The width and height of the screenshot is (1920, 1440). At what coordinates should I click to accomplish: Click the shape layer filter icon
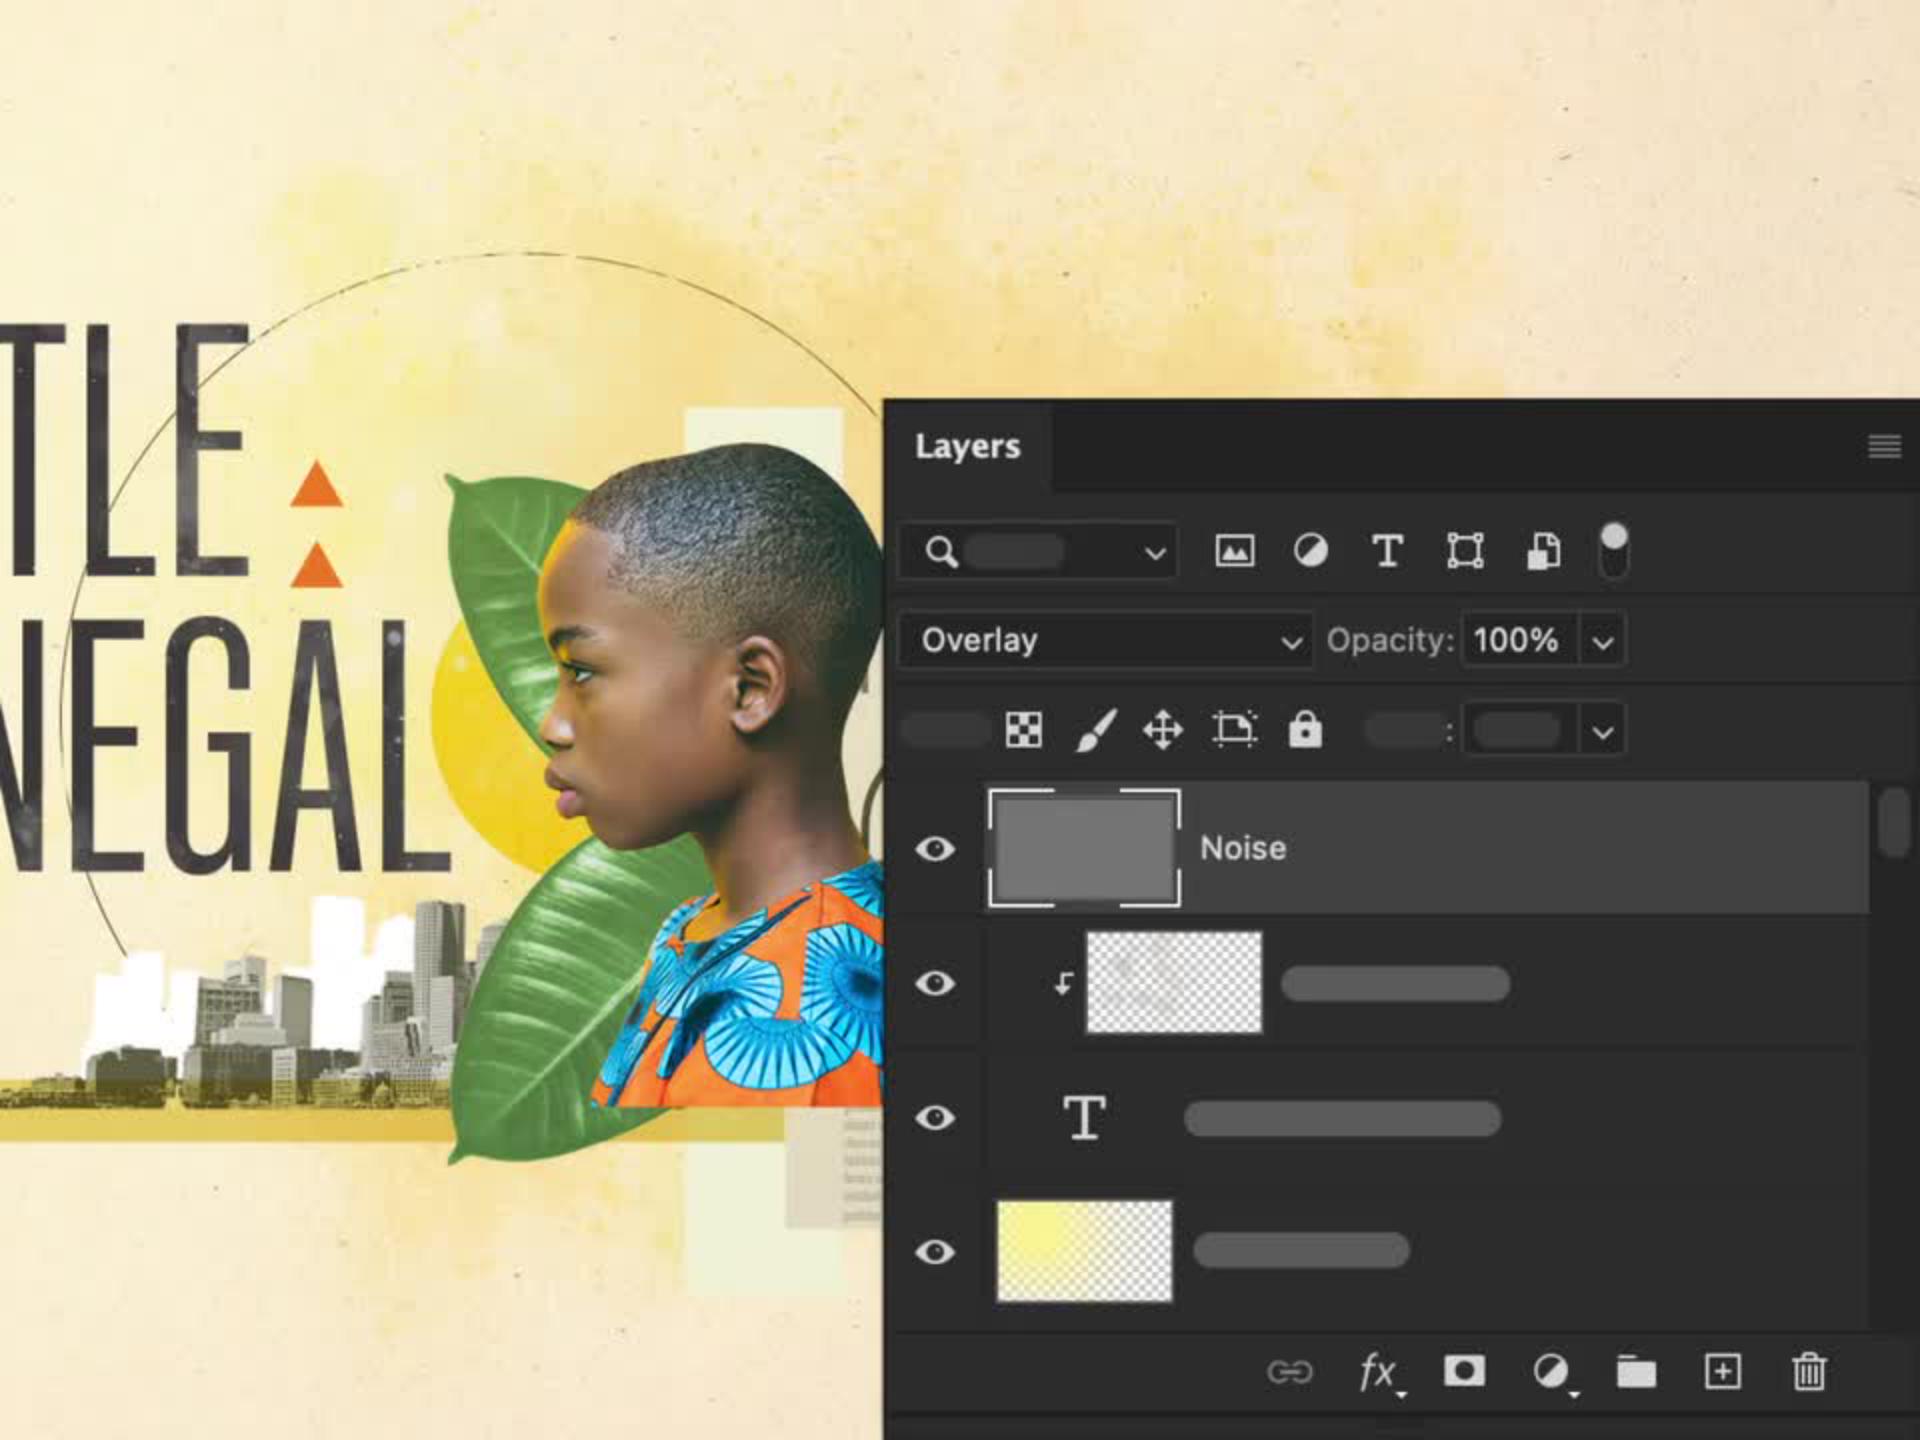click(1465, 551)
